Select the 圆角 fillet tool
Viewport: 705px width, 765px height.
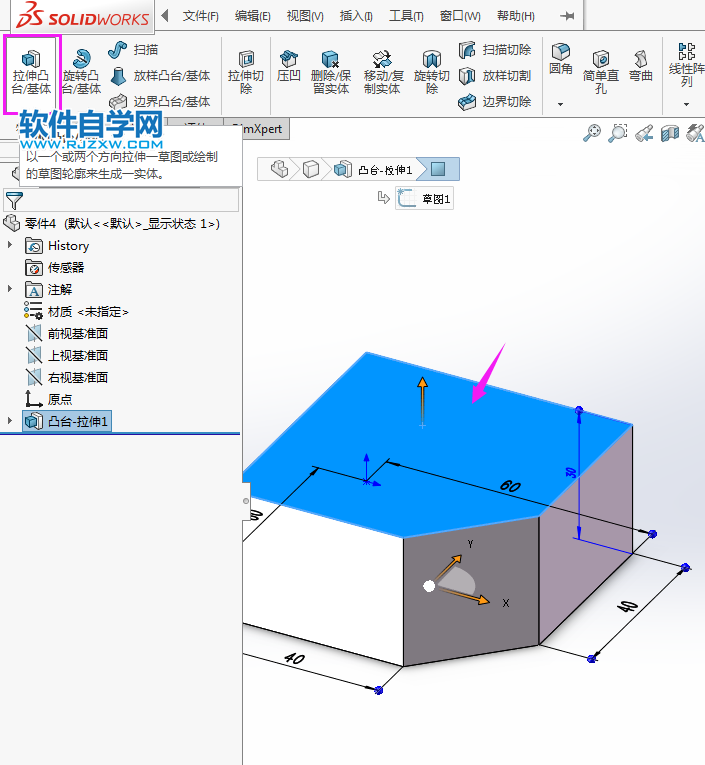point(561,60)
